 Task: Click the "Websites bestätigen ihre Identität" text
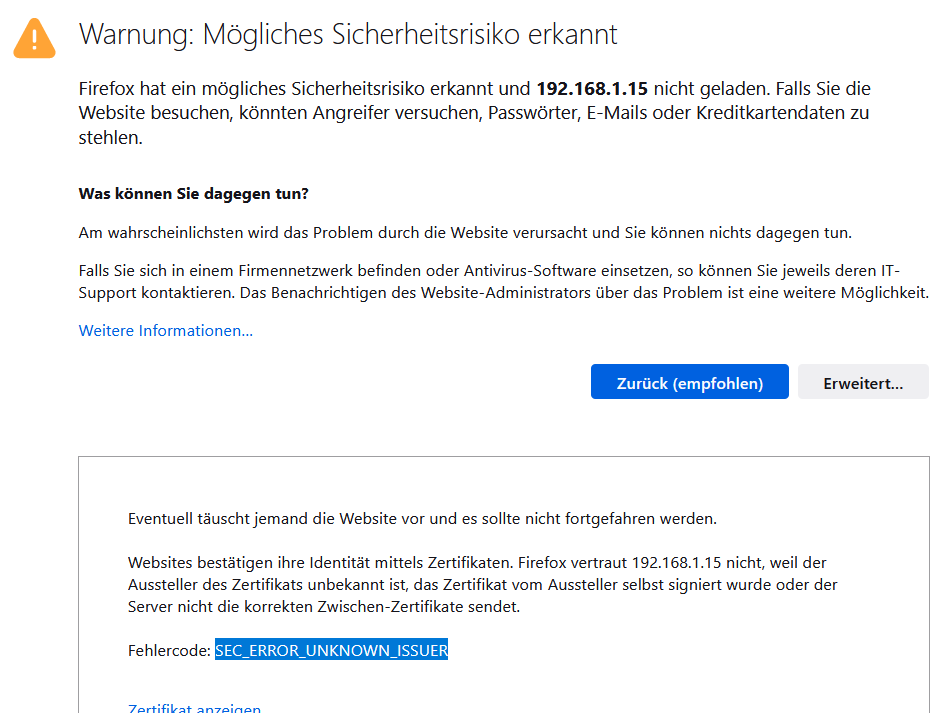[300, 562]
